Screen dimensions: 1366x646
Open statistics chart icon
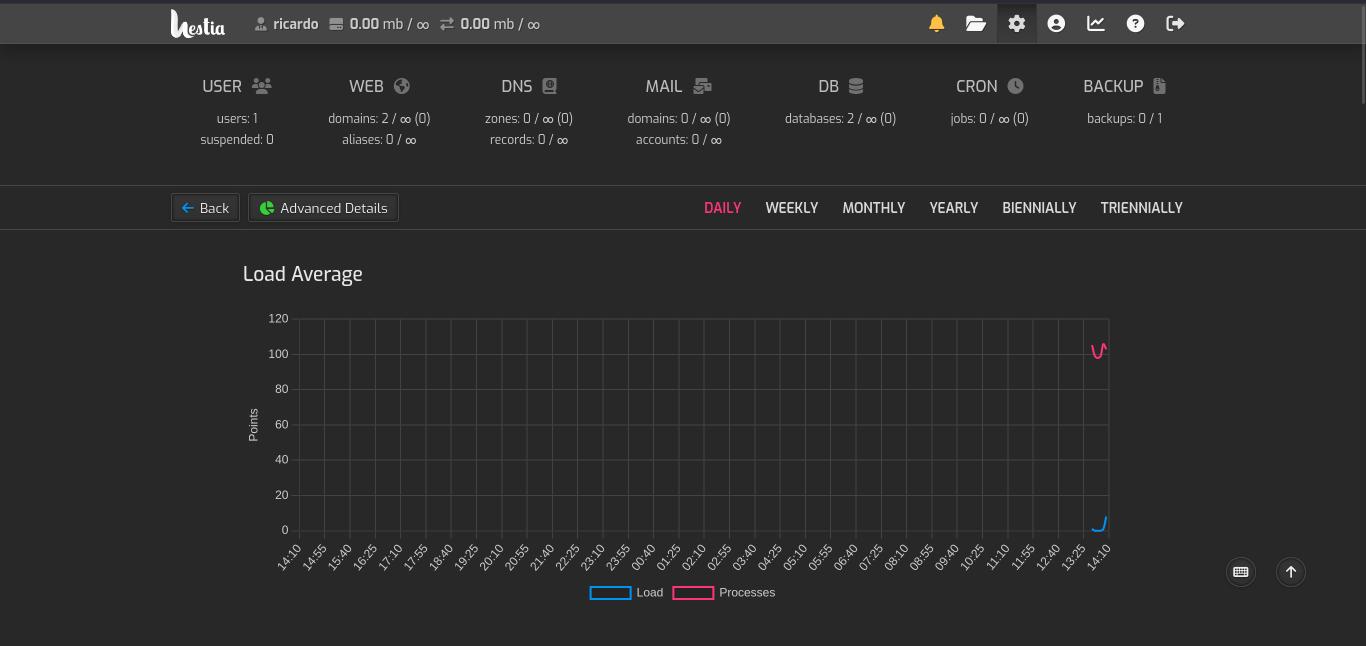(1096, 23)
